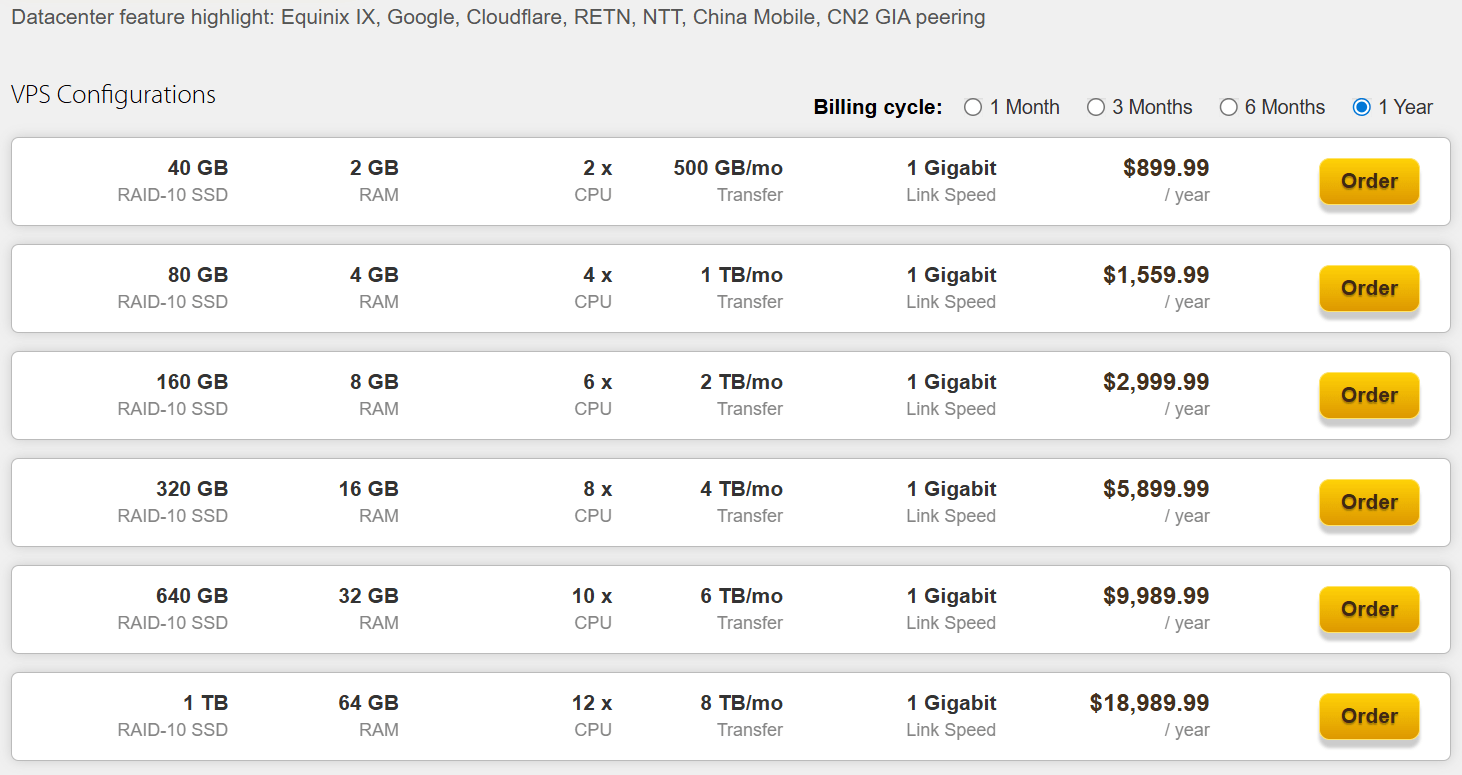The width and height of the screenshot is (1462, 775).
Task: Order the 40 GB SSD plan
Action: tap(1369, 181)
